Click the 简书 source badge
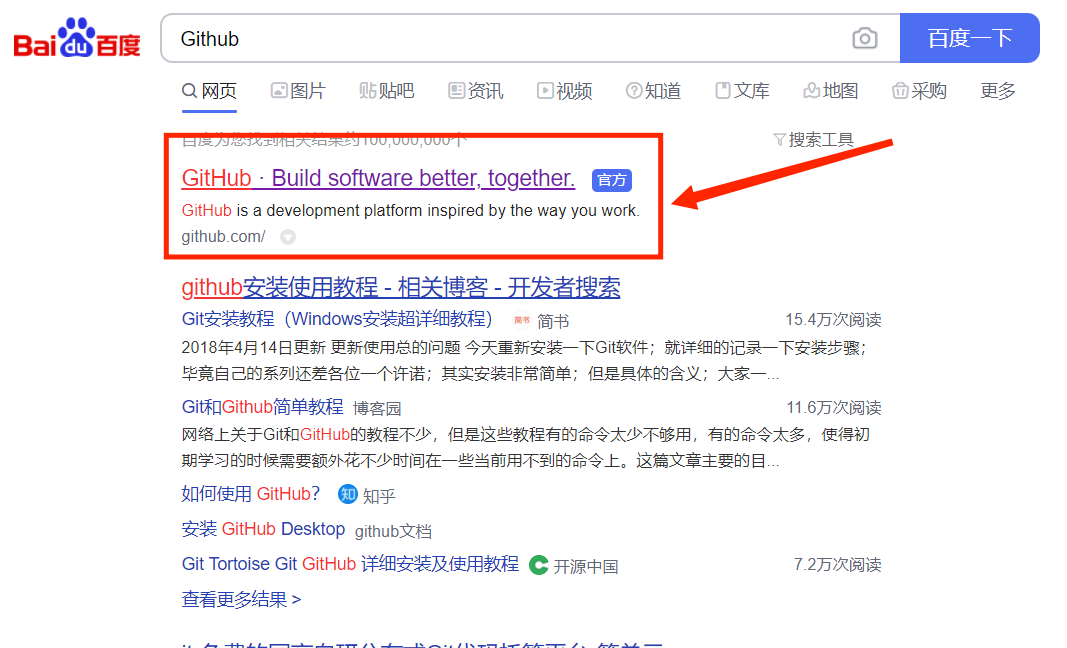Image resolution: width=1067 pixels, height=648 pixels. coord(521,320)
